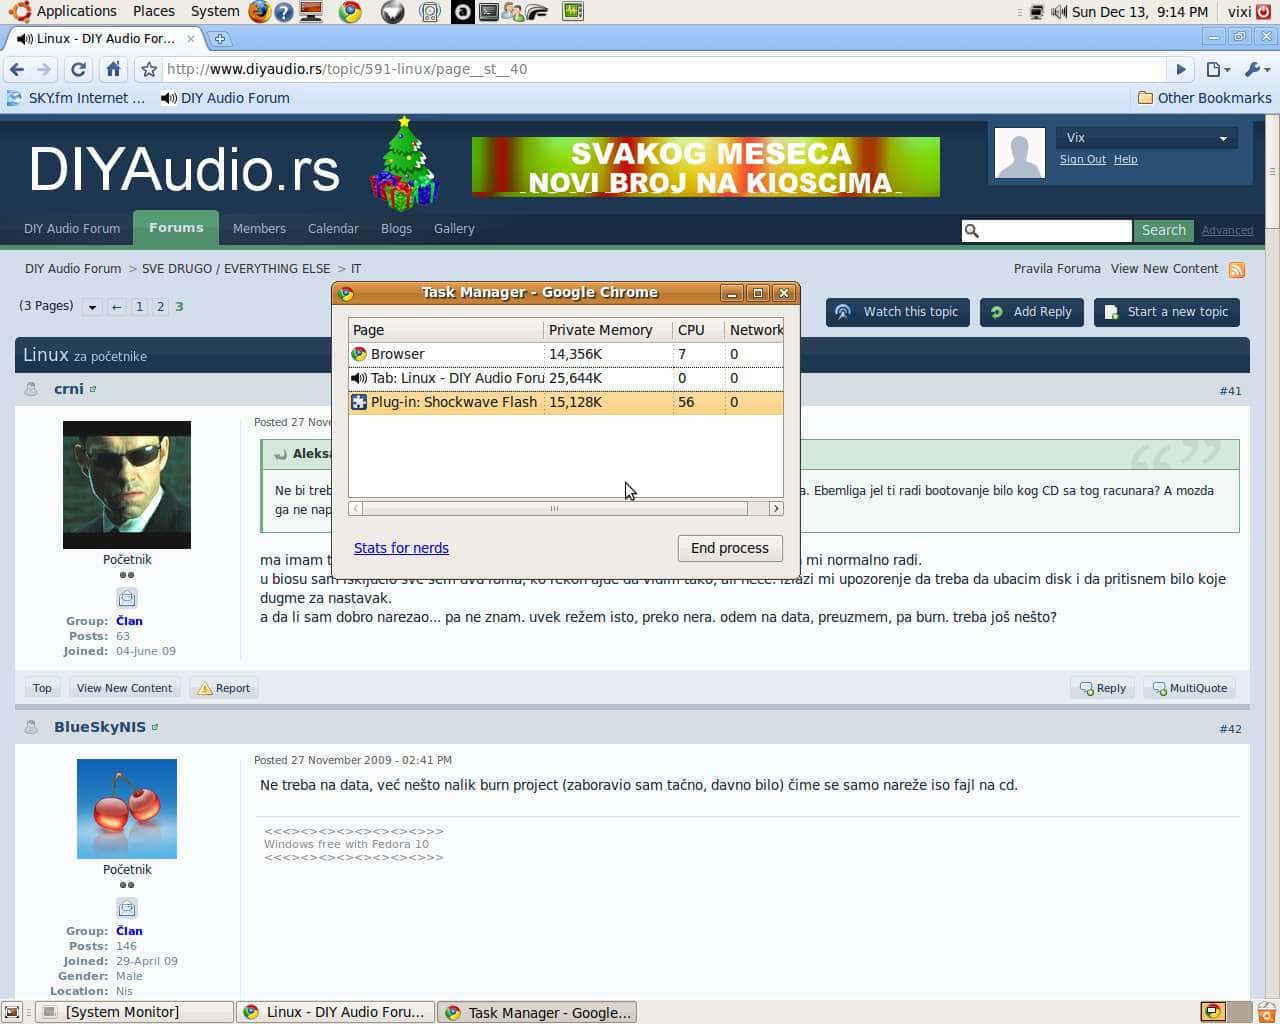Open the Members tab

pos(259,229)
